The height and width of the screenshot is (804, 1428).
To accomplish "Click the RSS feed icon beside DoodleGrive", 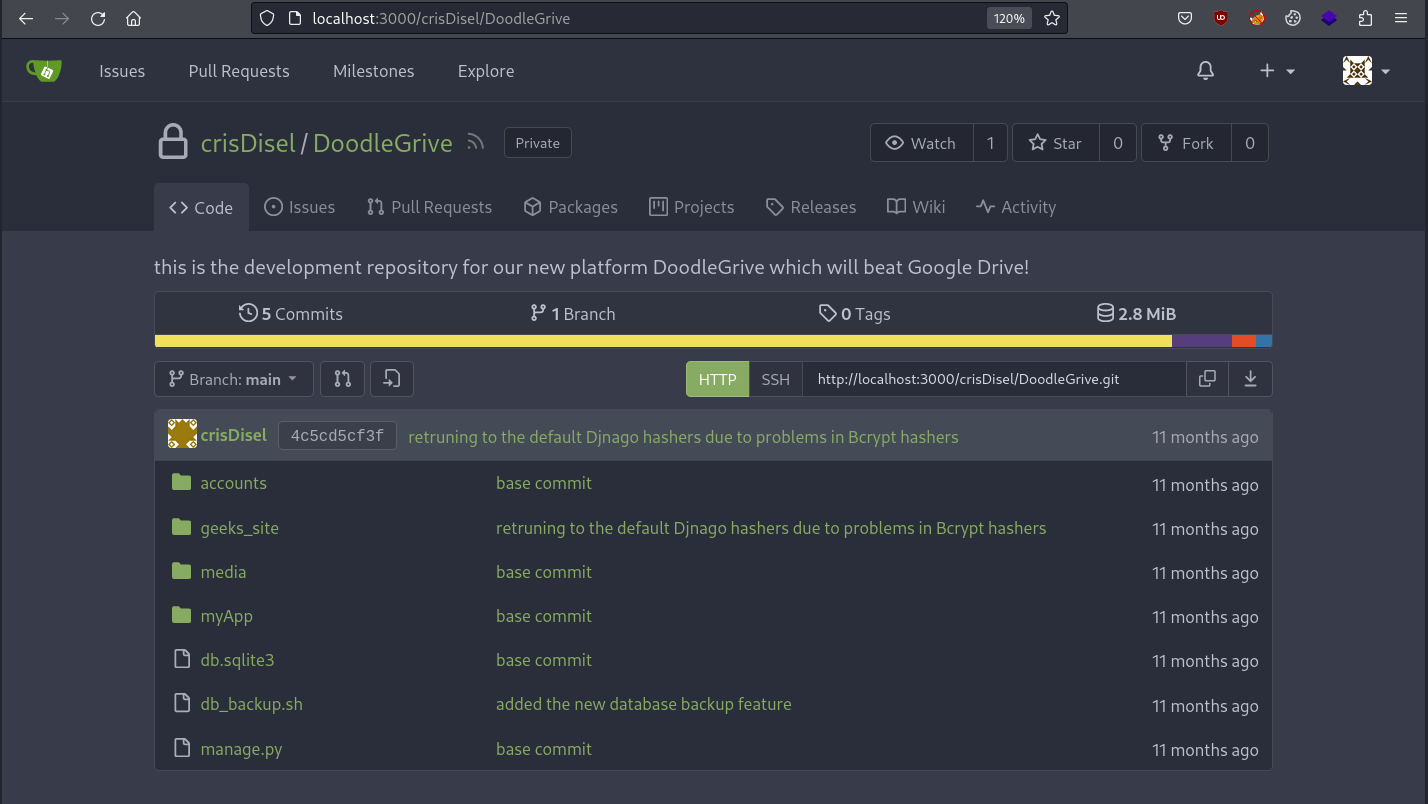I will [476, 142].
